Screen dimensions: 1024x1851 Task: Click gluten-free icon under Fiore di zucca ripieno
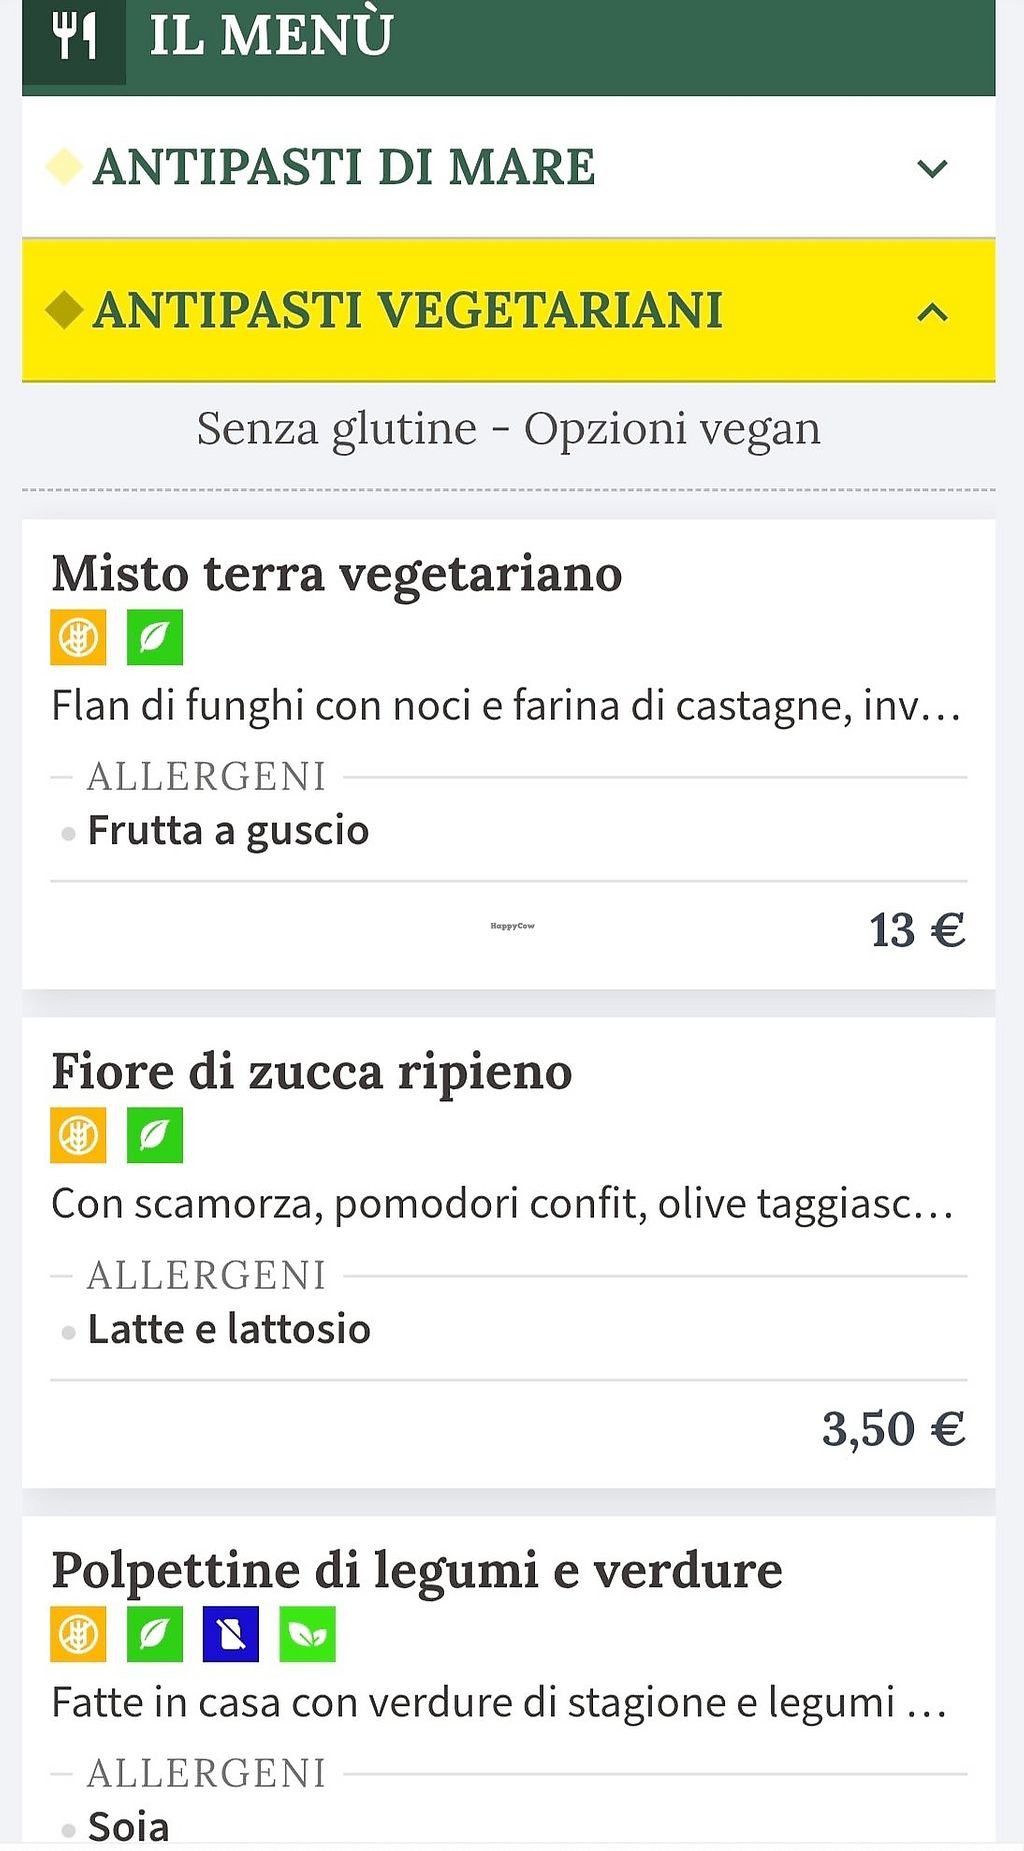point(78,1135)
